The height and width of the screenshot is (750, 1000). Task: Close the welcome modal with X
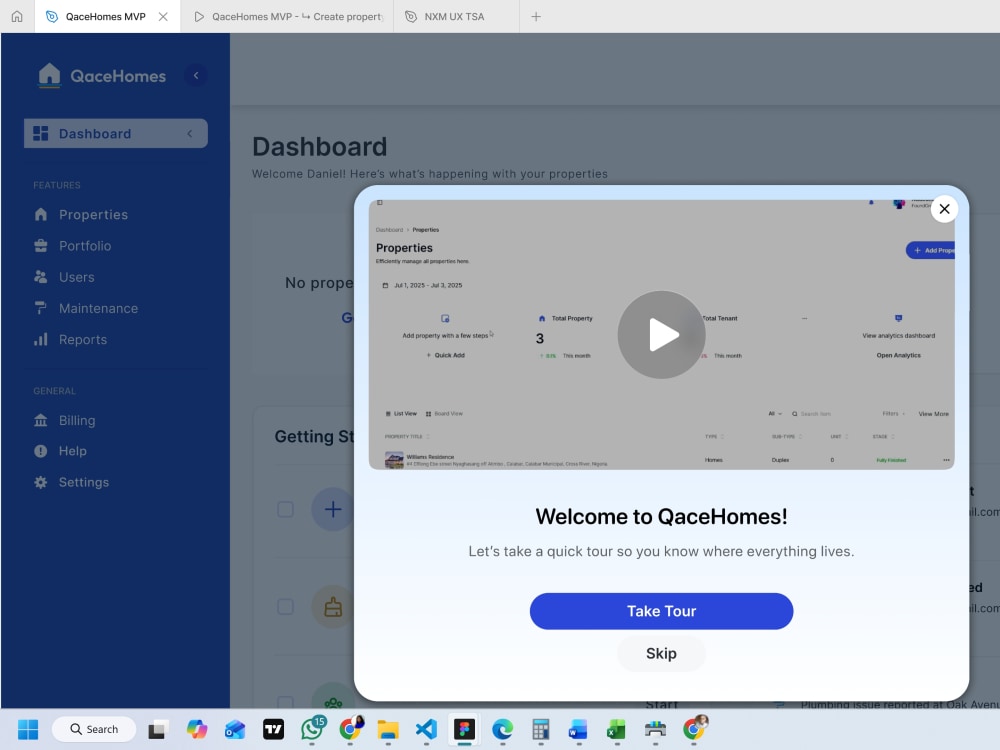tap(945, 209)
